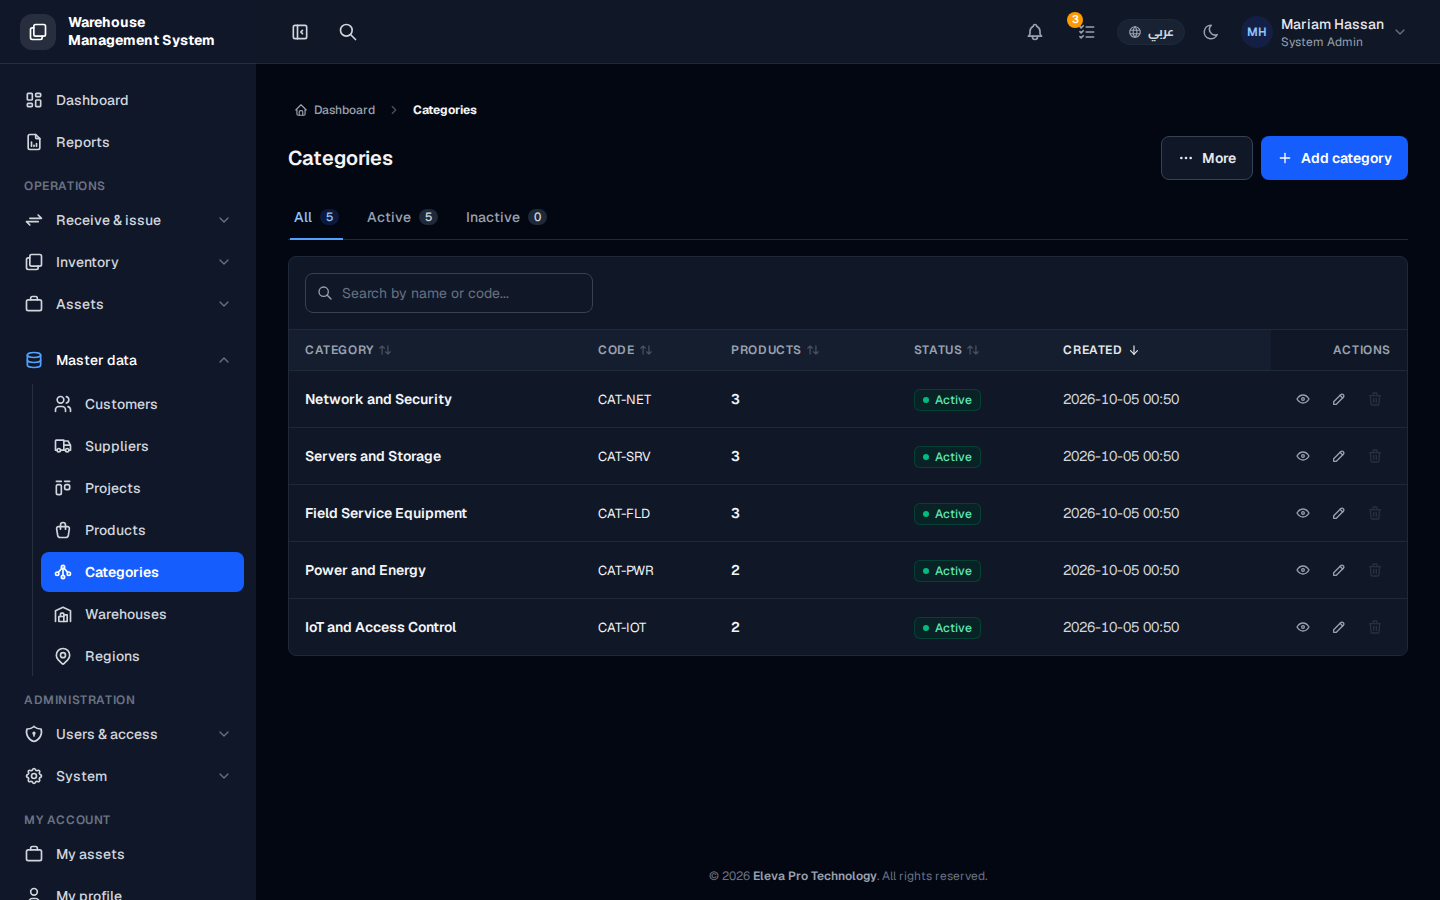This screenshot has height=900, width=1440.
Task: Delete the Network and Security category
Action: tap(1375, 399)
